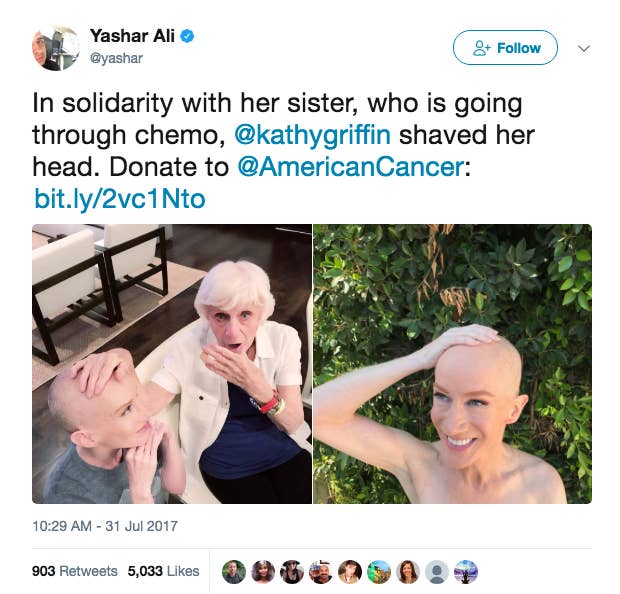This screenshot has width=620, height=594.
Task: Click the fourth liker avatar
Action: click(321, 572)
